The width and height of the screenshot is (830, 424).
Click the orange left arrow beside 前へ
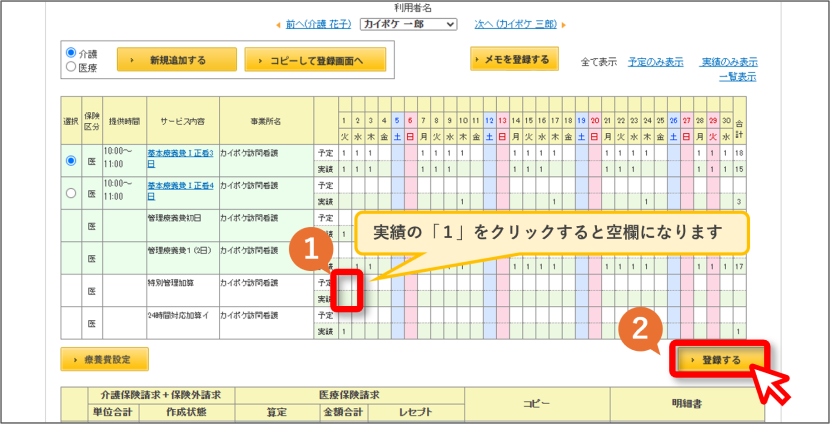[279, 25]
